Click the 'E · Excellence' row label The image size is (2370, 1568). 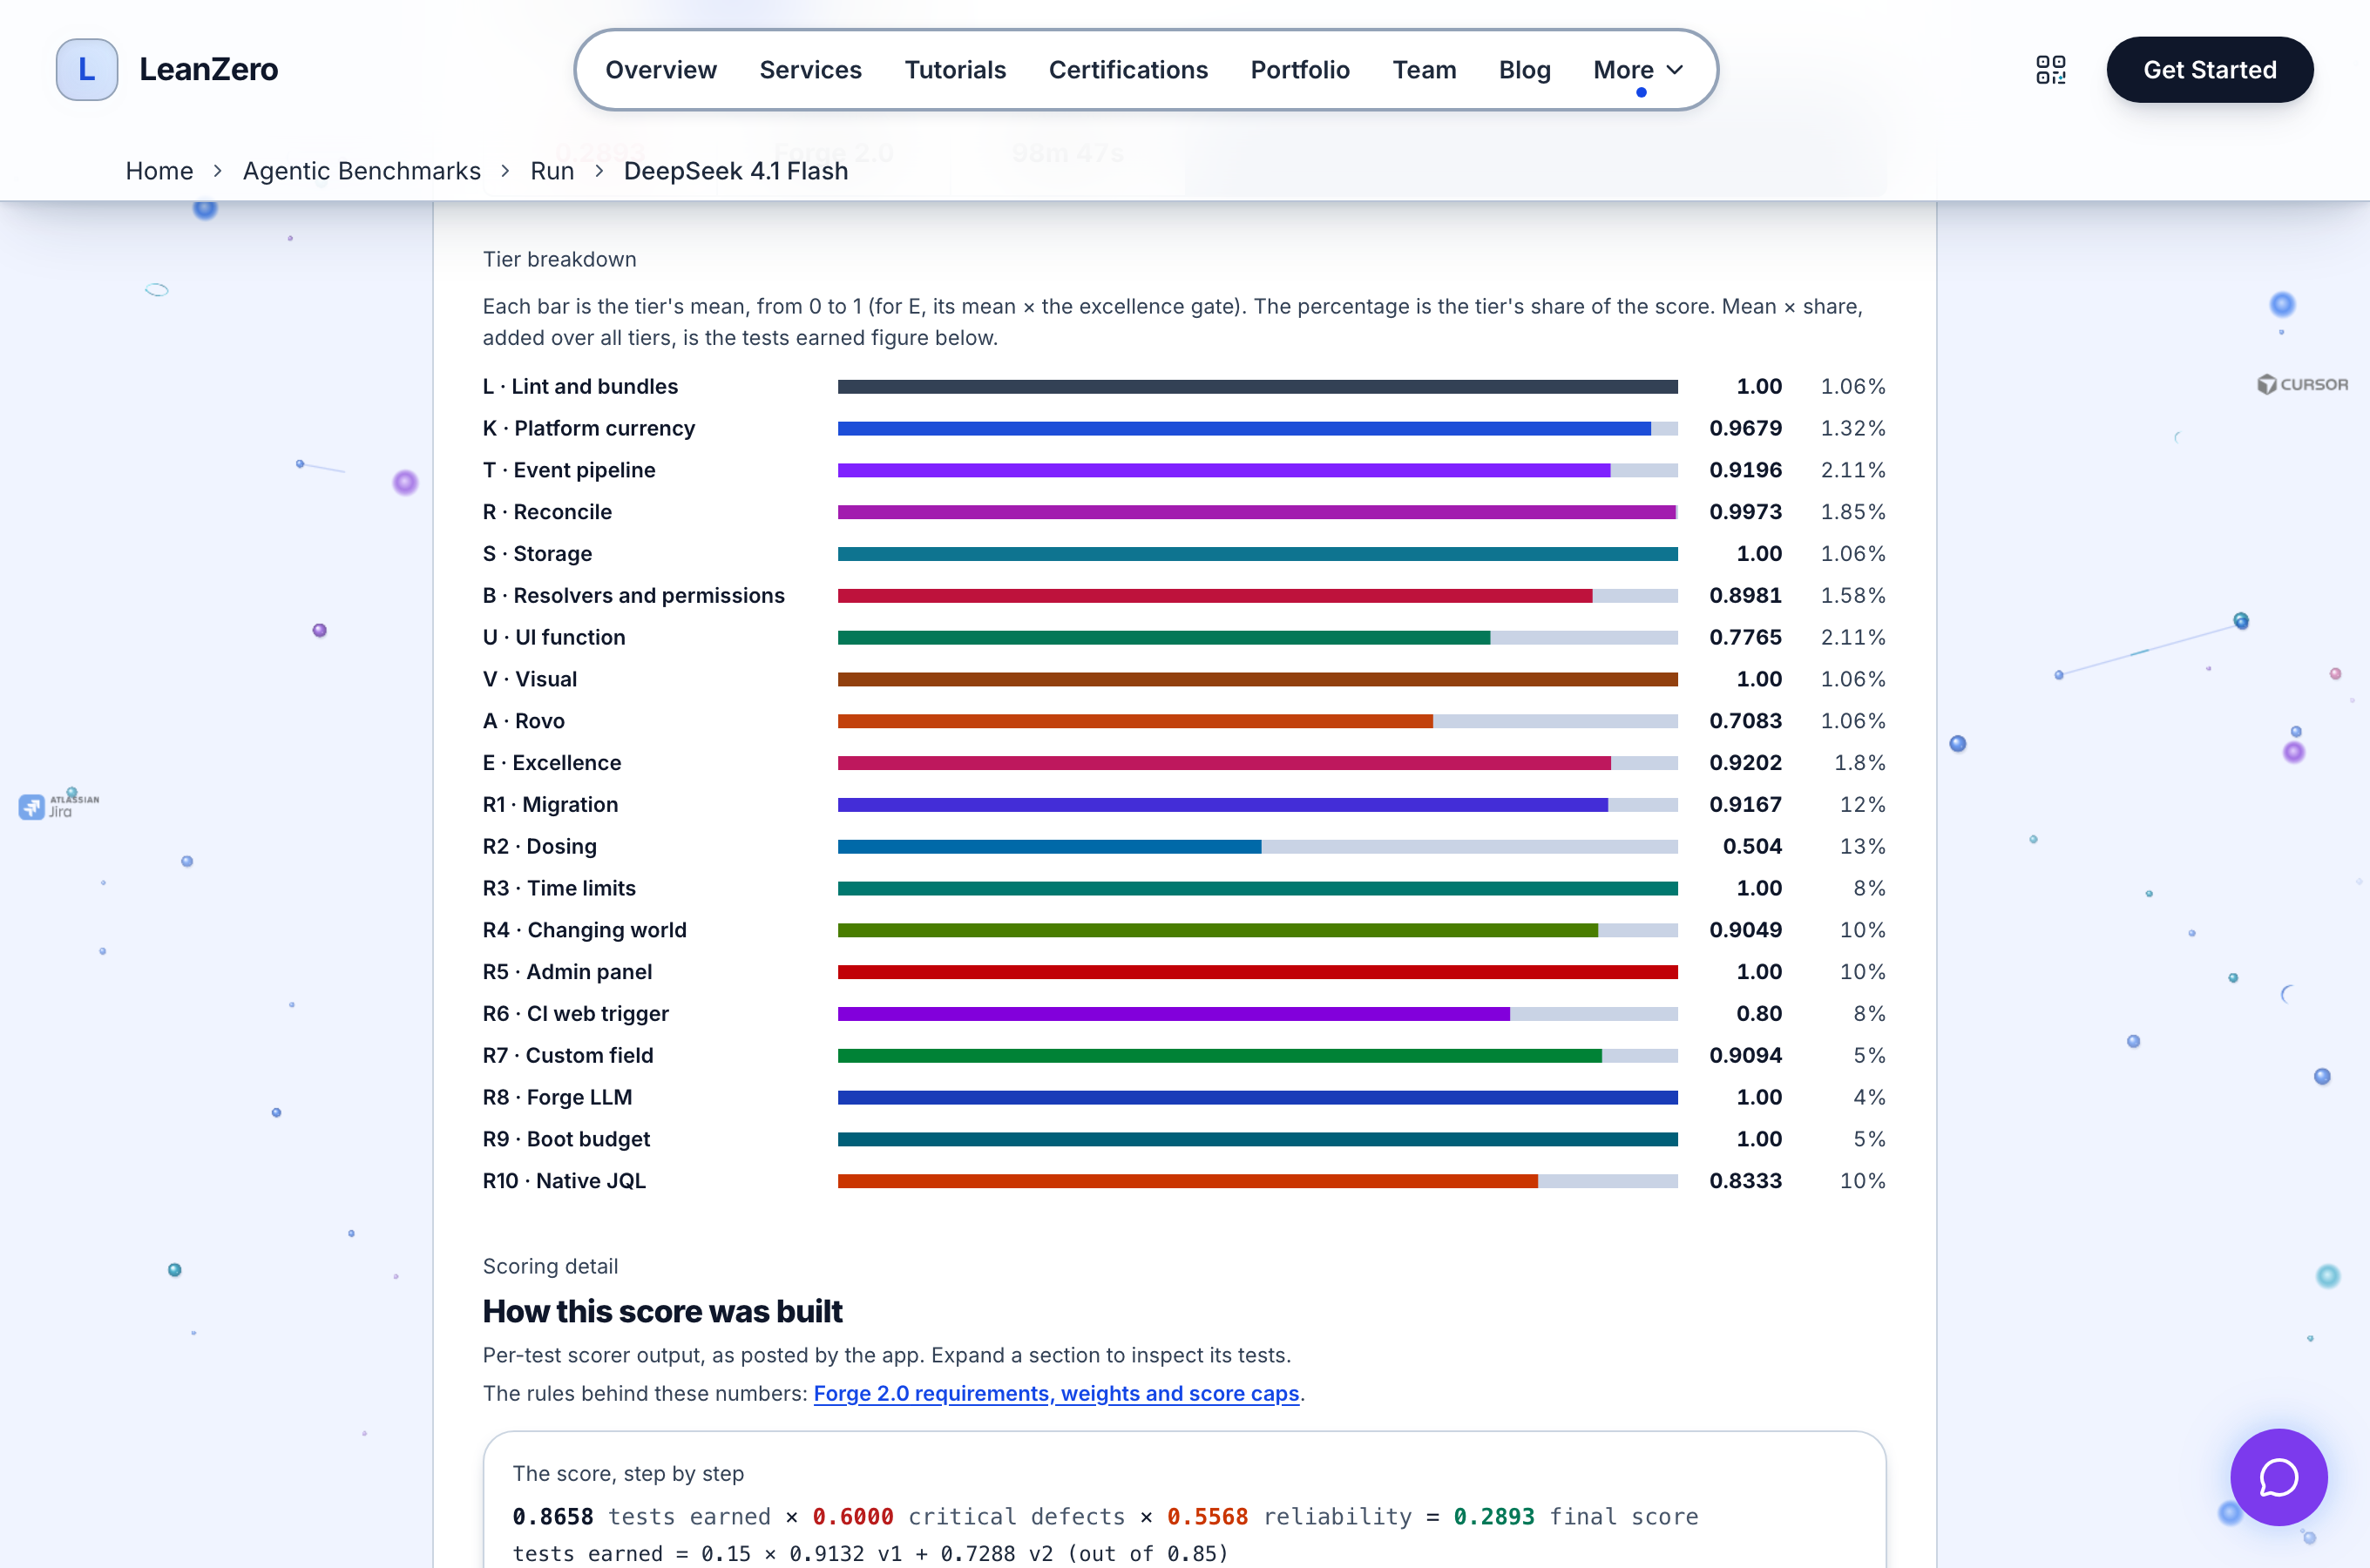coord(551,763)
